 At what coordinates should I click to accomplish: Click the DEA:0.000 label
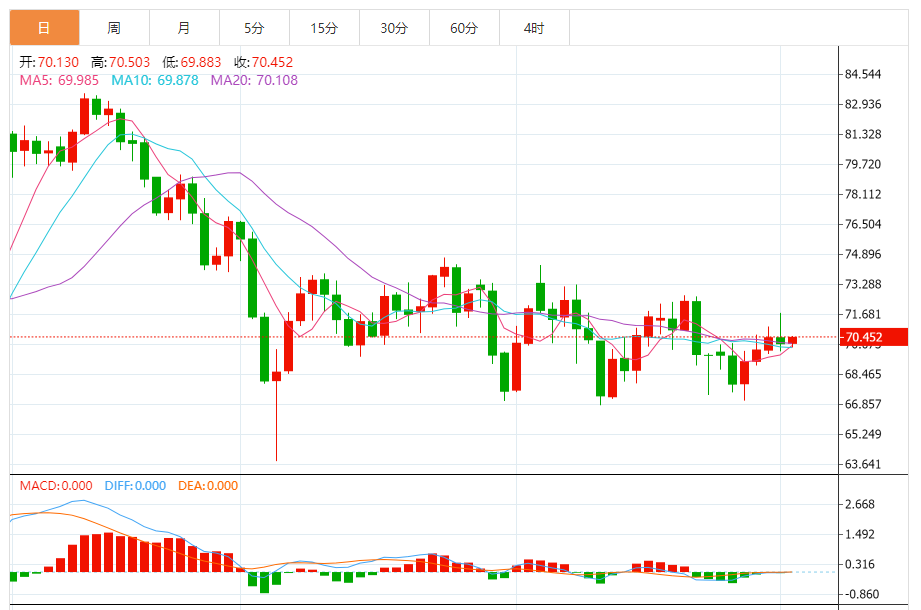pos(208,486)
